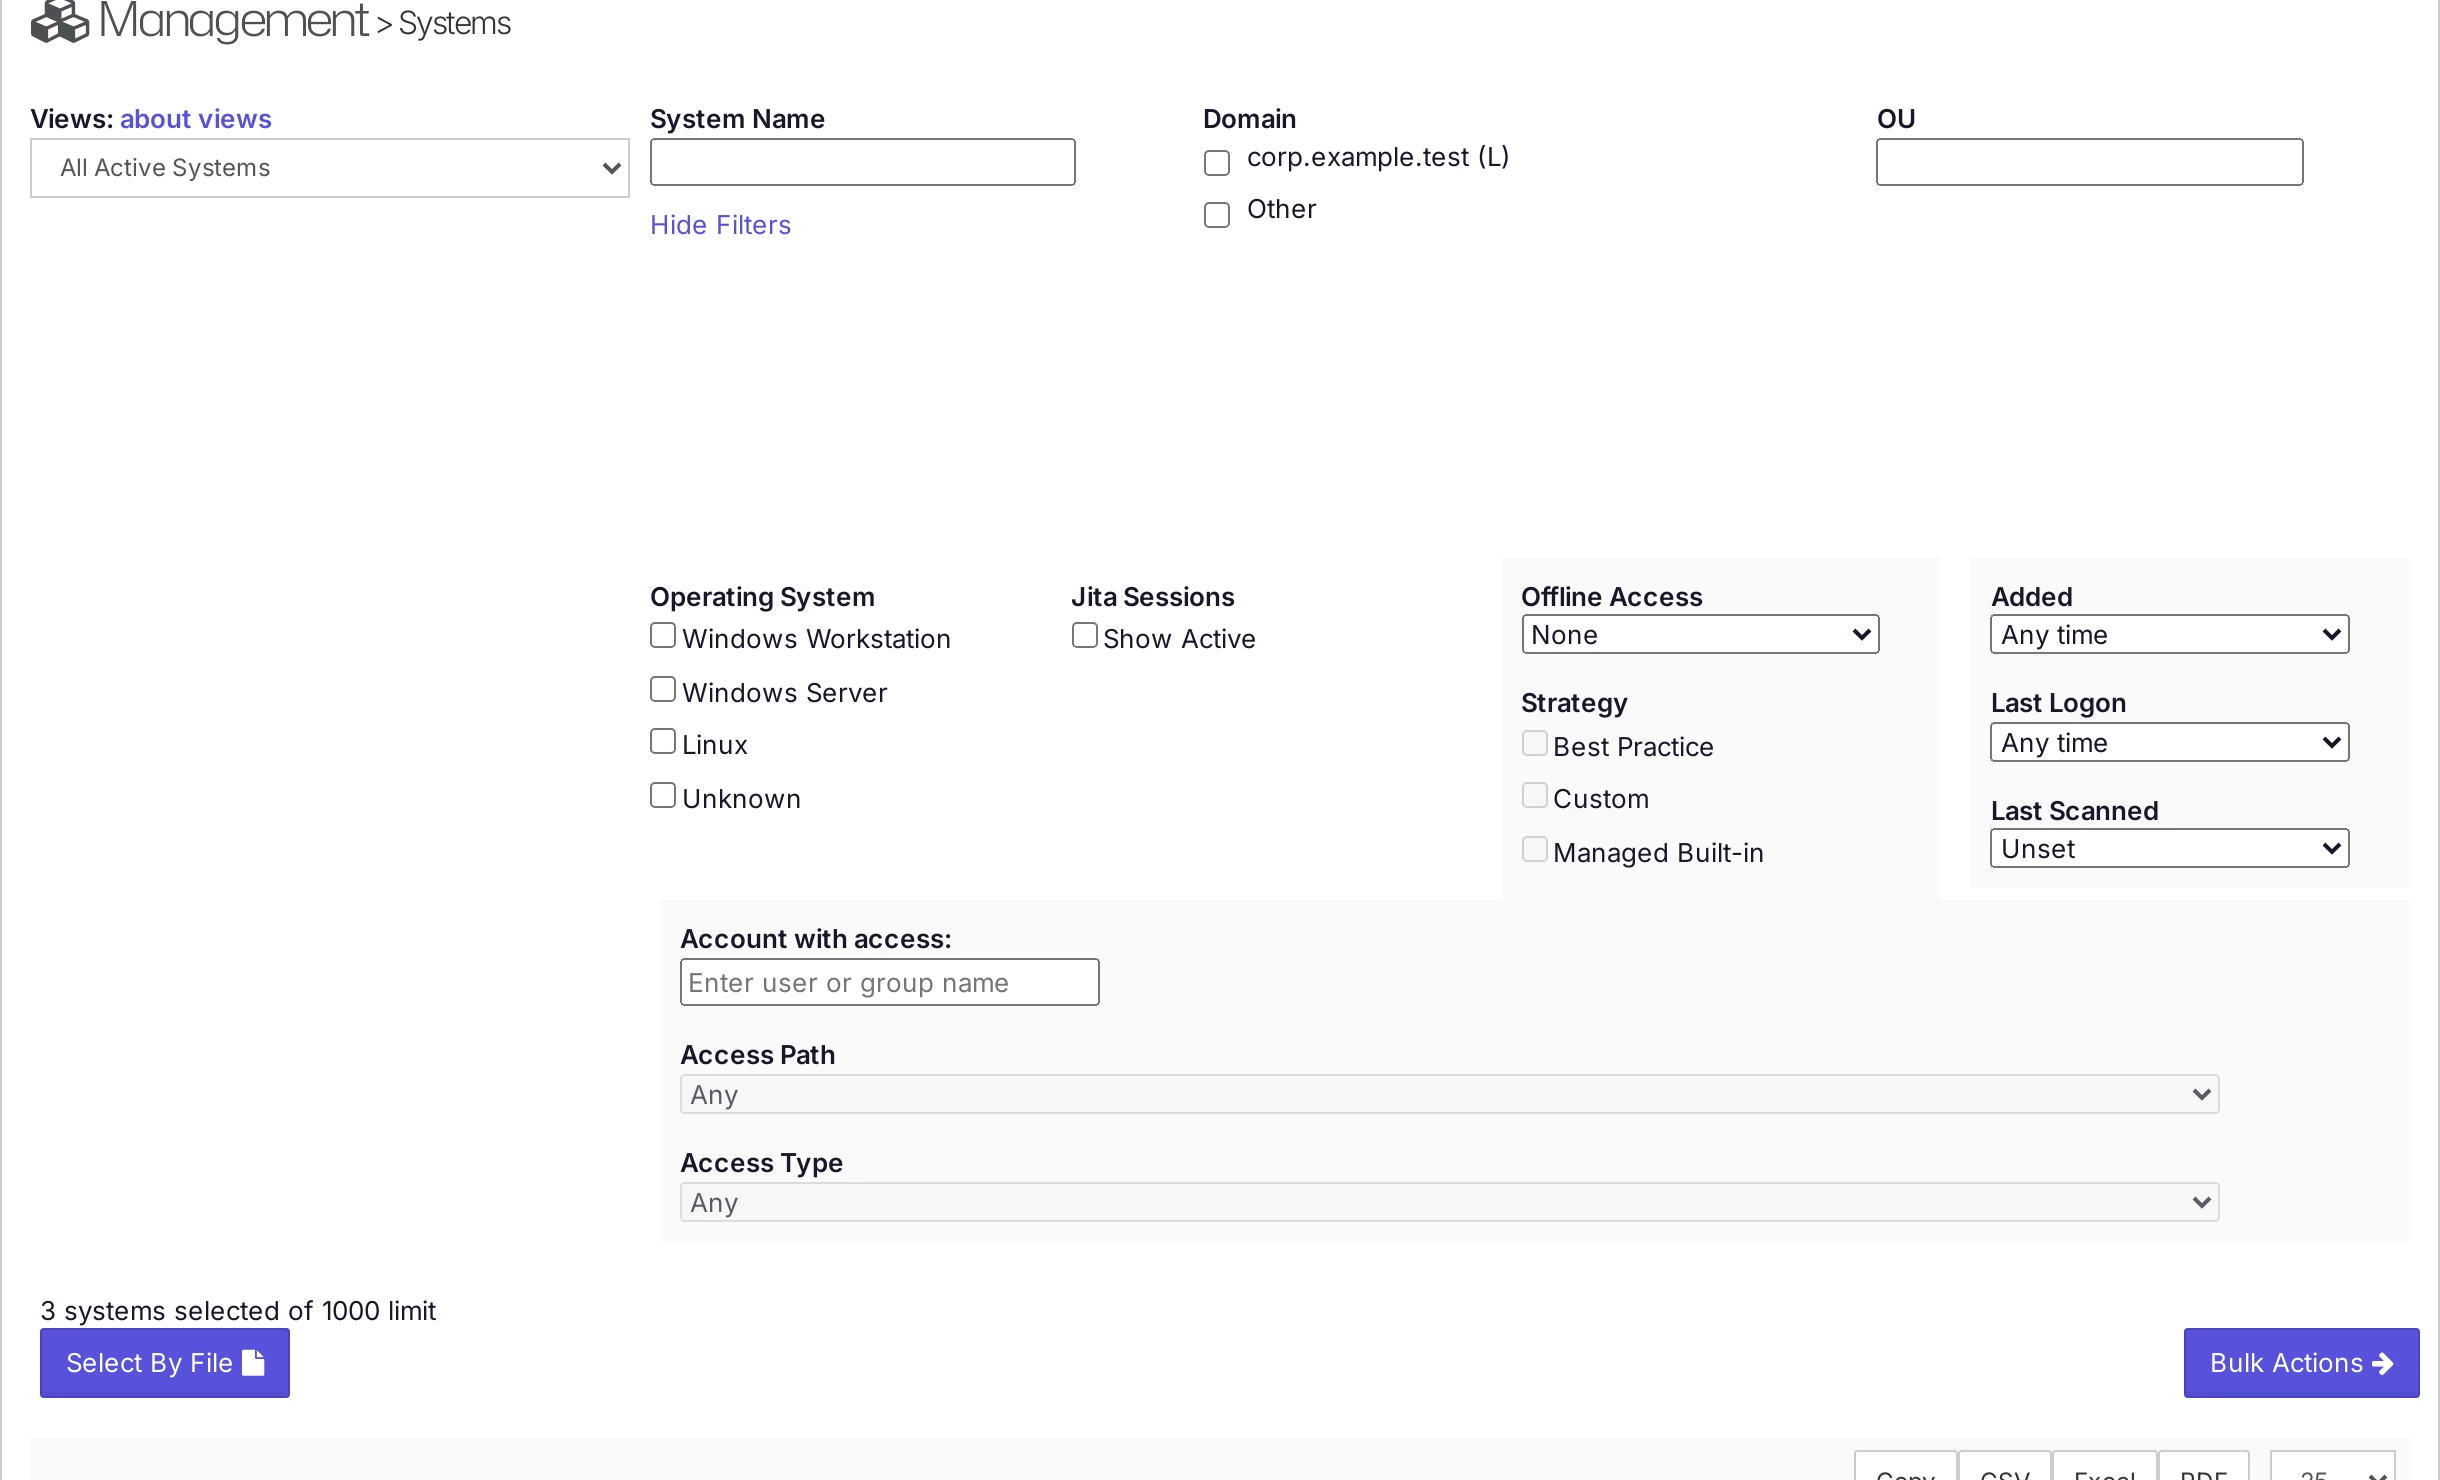Open the Last Logon dropdown
Image resolution: width=2440 pixels, height=1480 pixels.
2169,743
